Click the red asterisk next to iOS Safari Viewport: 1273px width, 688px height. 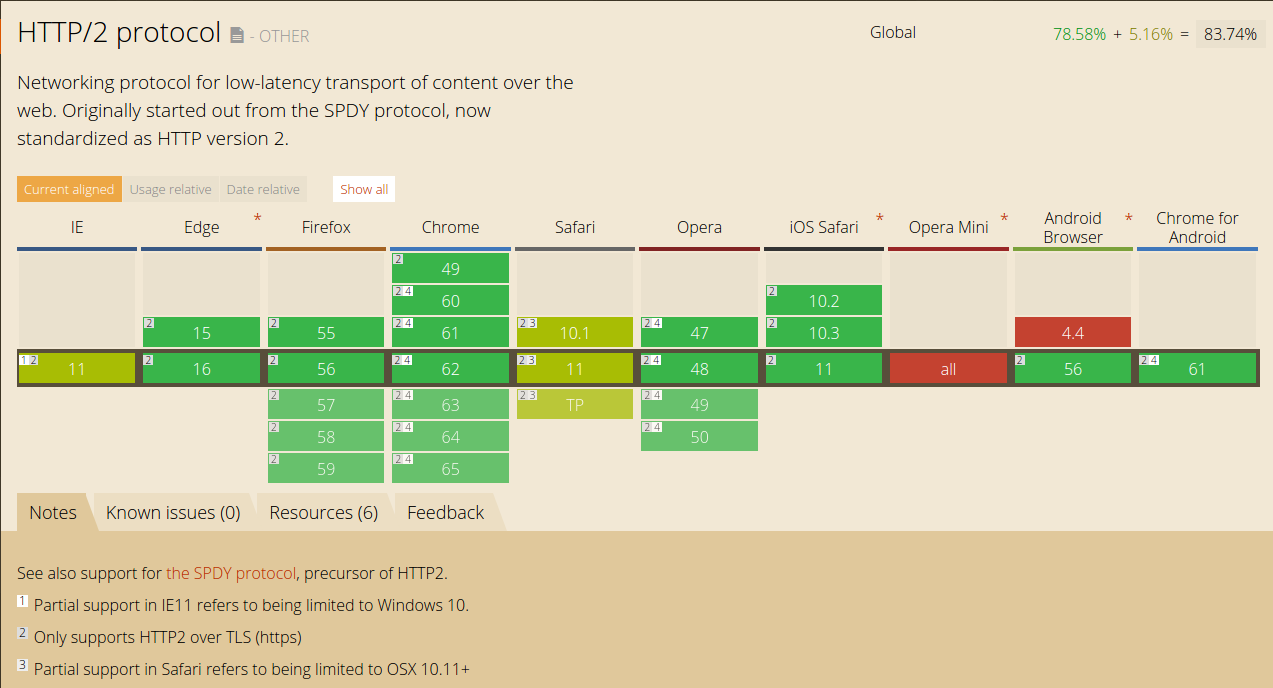click(880, 218)
